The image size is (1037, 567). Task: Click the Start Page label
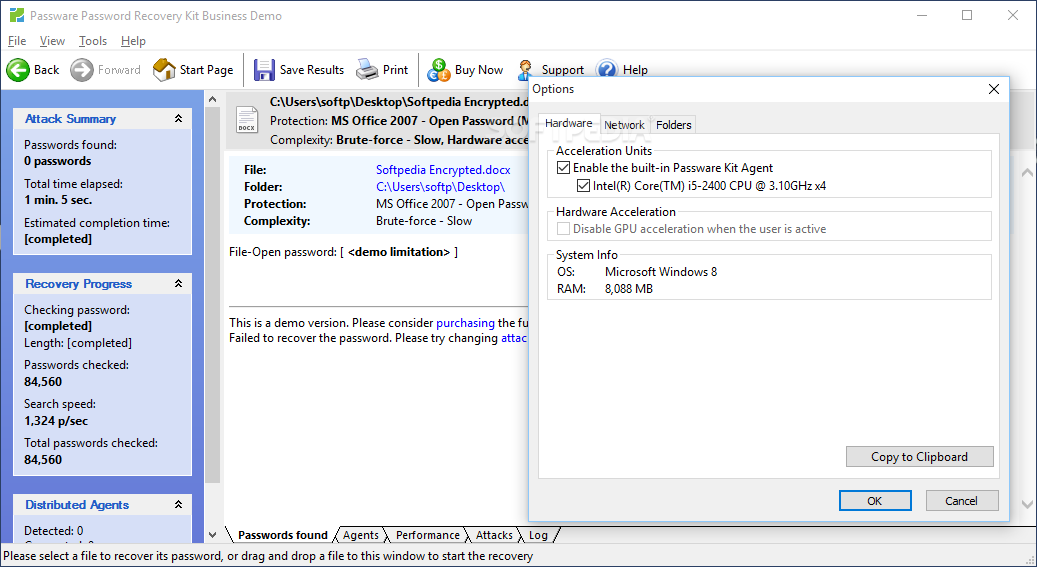(206, 69)
